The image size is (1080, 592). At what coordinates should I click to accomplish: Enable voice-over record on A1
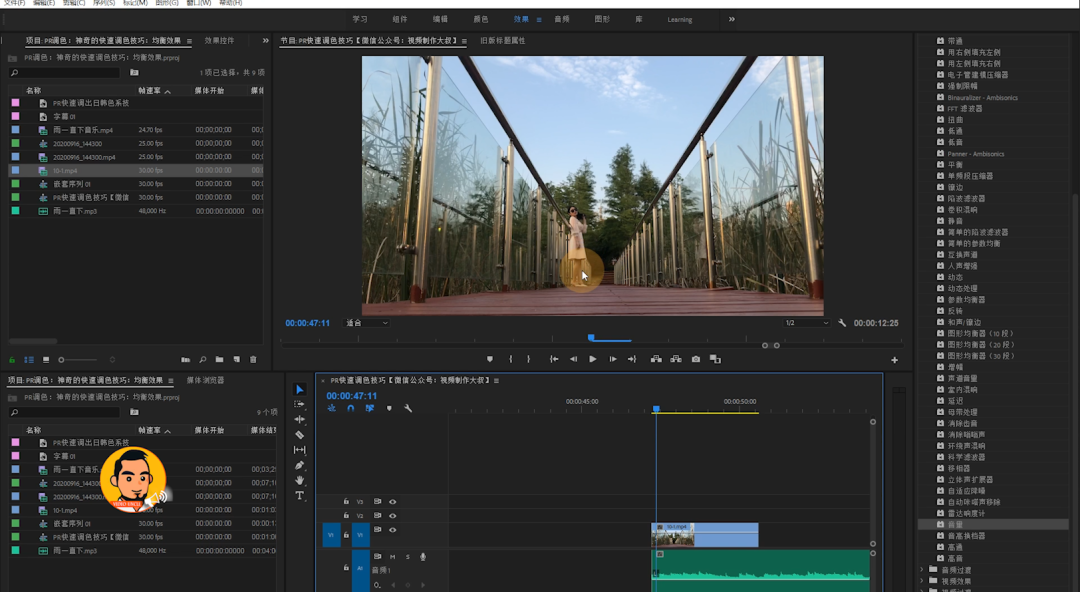coord(423,557)
